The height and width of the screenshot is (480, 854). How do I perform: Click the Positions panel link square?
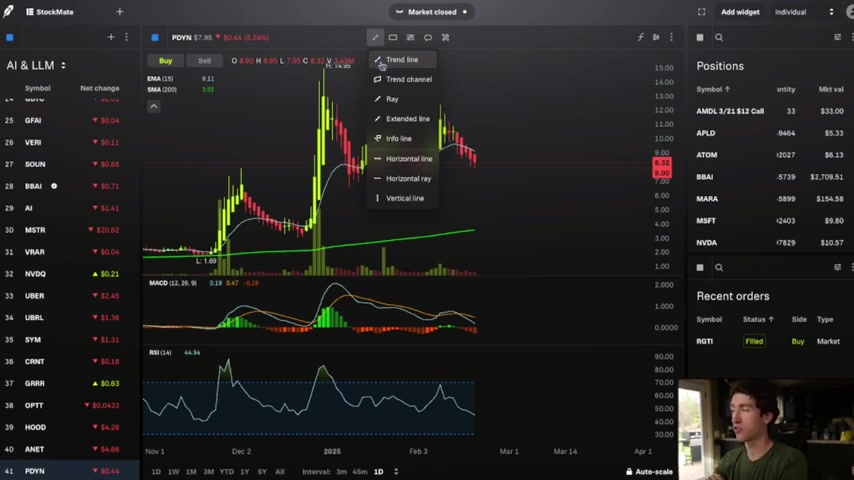pyautogui.click(x=700, y=38)
